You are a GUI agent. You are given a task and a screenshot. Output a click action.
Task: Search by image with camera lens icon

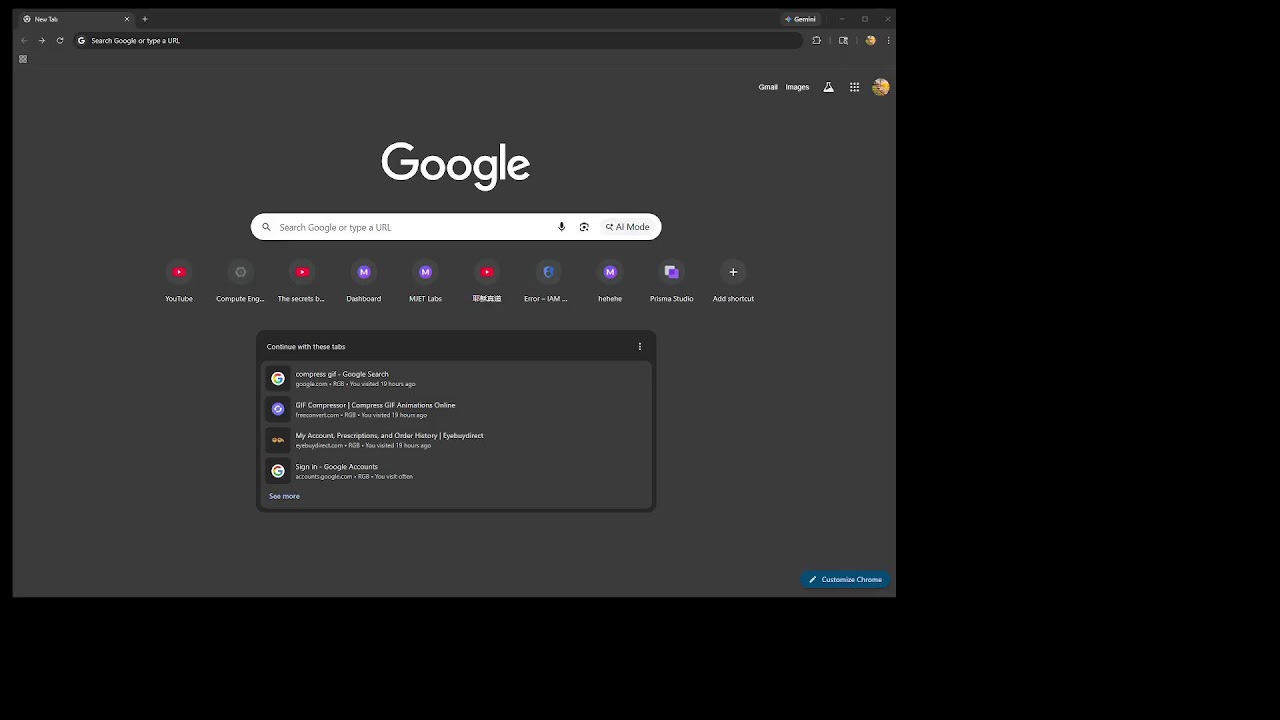click(x=584, y=227)
